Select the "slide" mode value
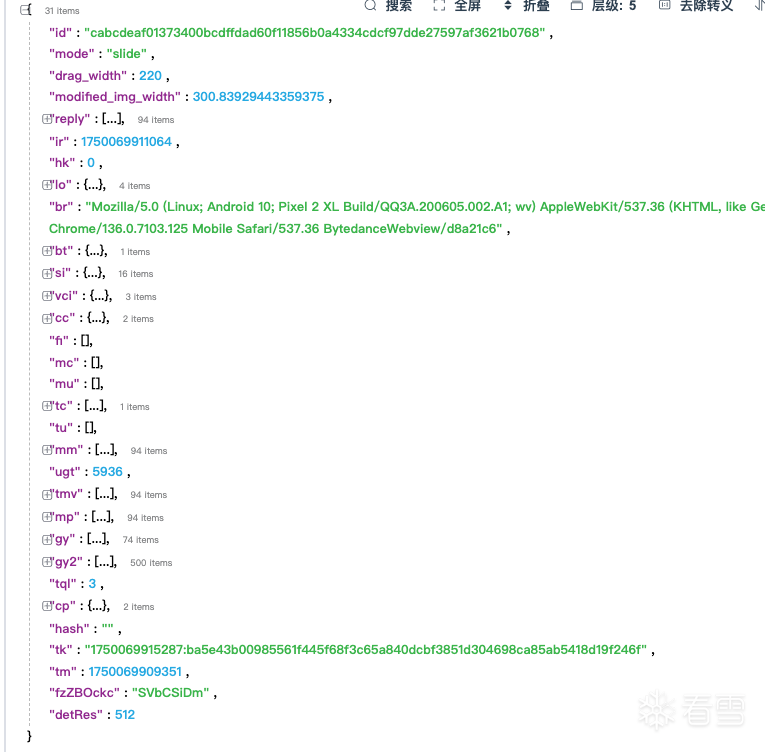Viewport: 765px width, 752px height. pyautogui.click(x=127, y=54)
